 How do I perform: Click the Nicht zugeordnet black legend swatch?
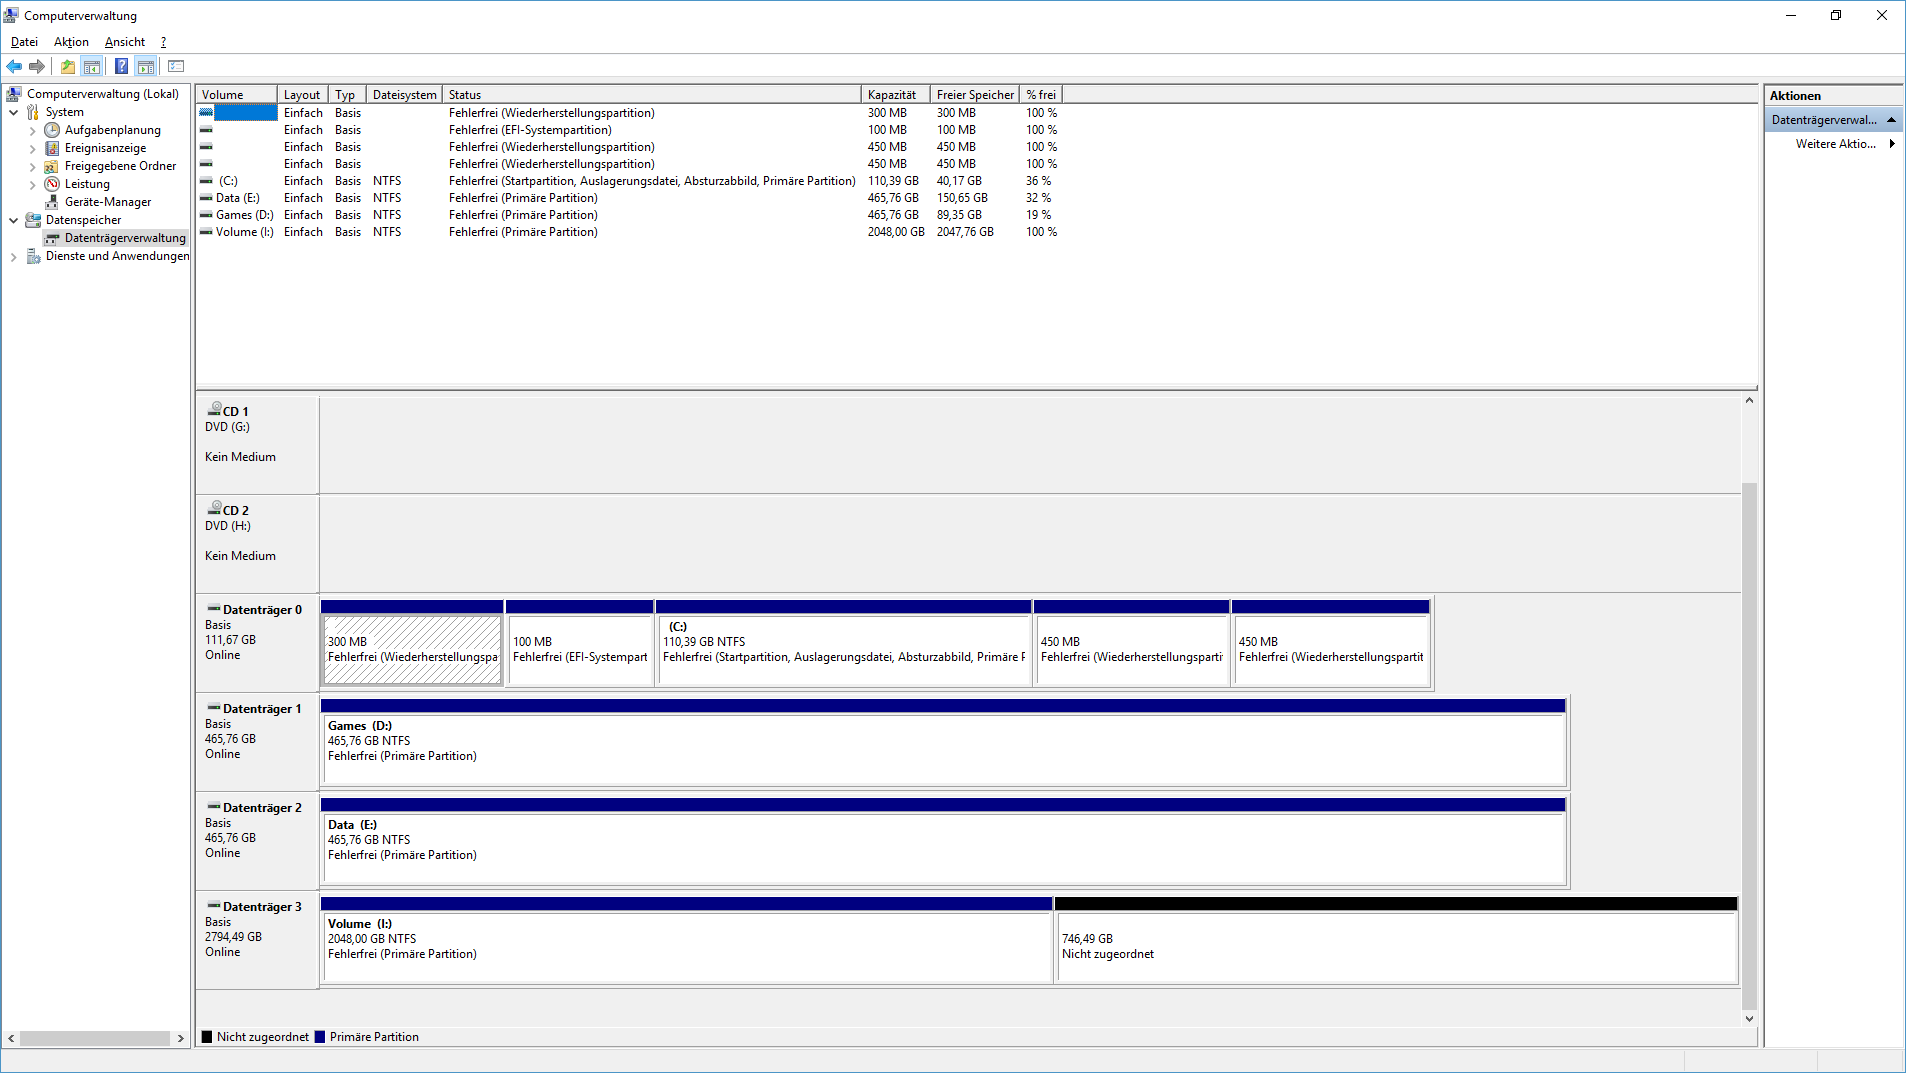click(207, 1037)
